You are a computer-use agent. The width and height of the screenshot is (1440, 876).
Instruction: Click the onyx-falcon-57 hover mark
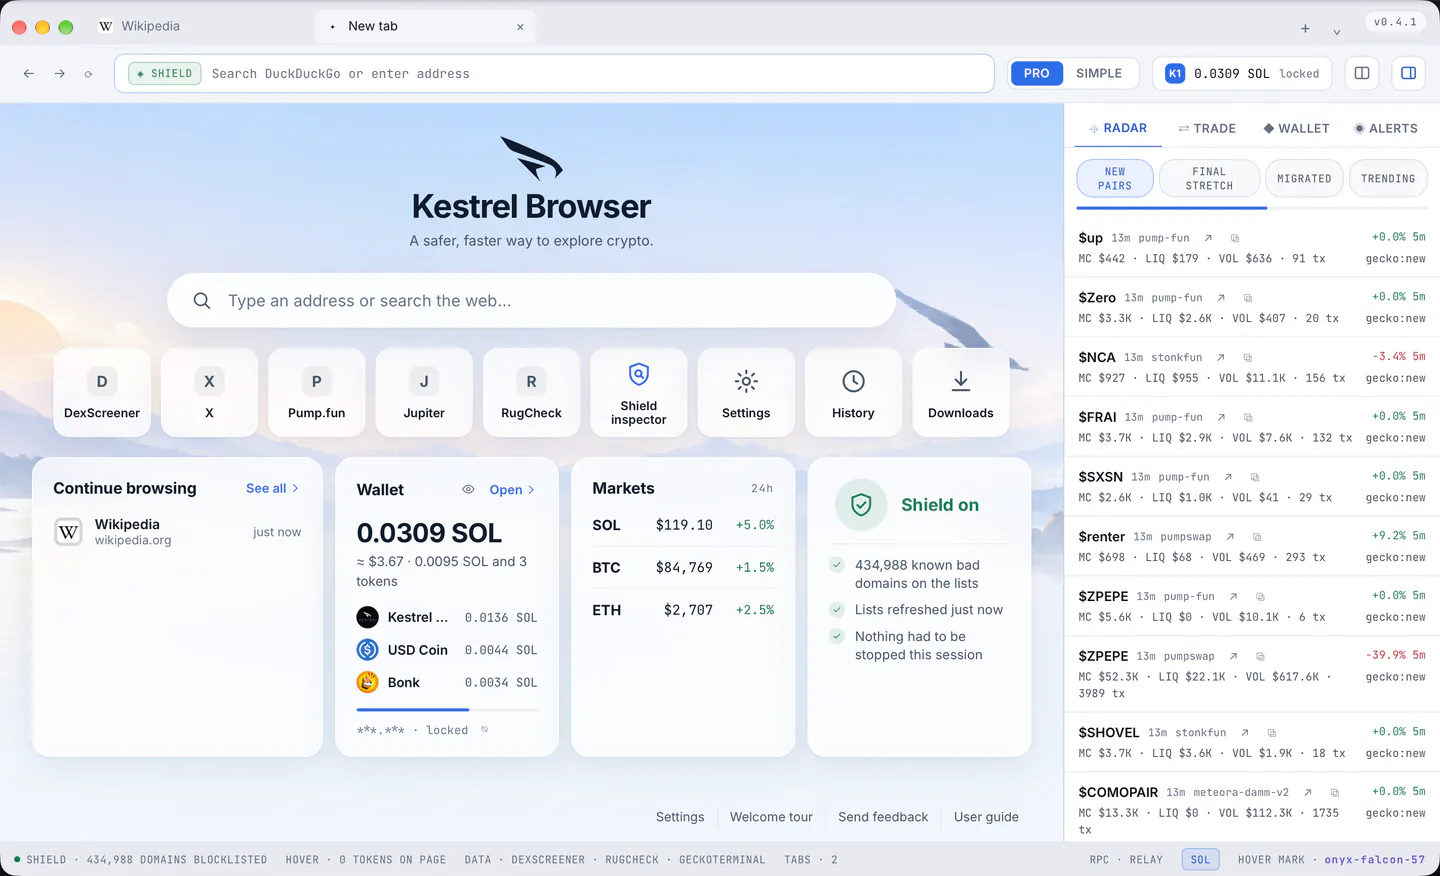[x=1375, y=860]
